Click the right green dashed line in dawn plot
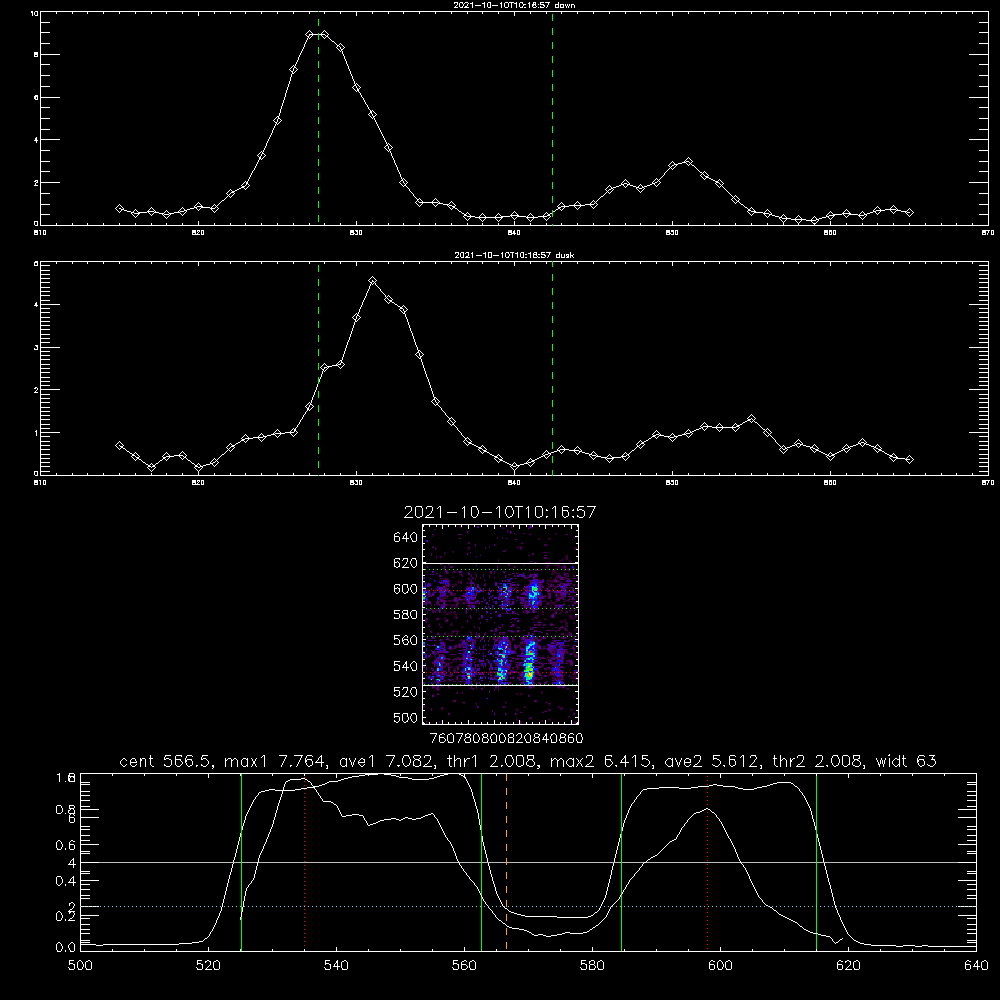The height and width of the screenshot is (1000, 1000). tap(552, 118)
